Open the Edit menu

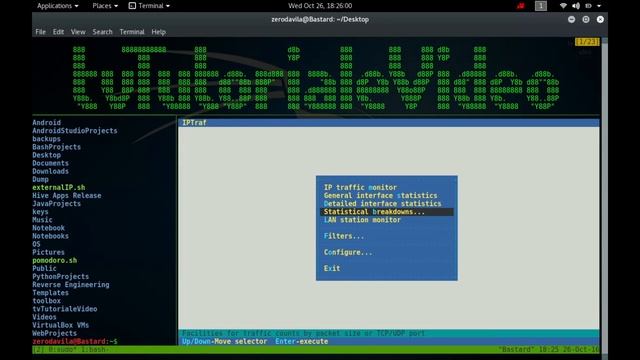(58, 32)
